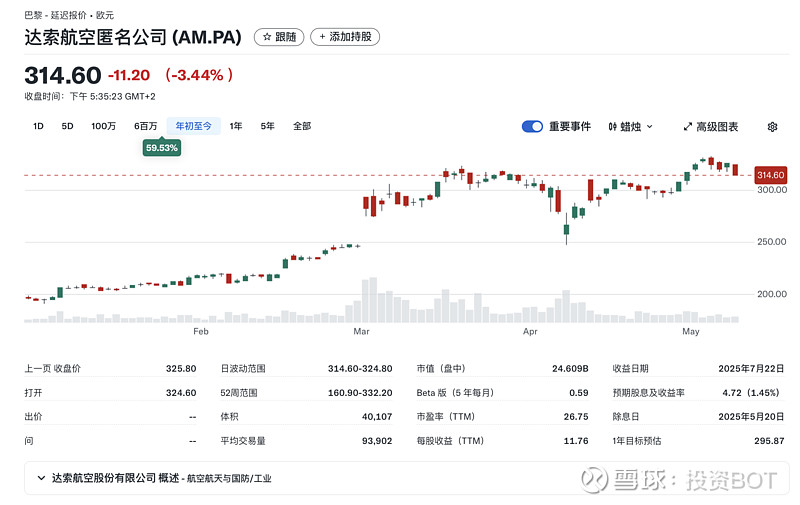Click the 250.00 price axis label
800x505 pixels.
click(x=771, y=242)
